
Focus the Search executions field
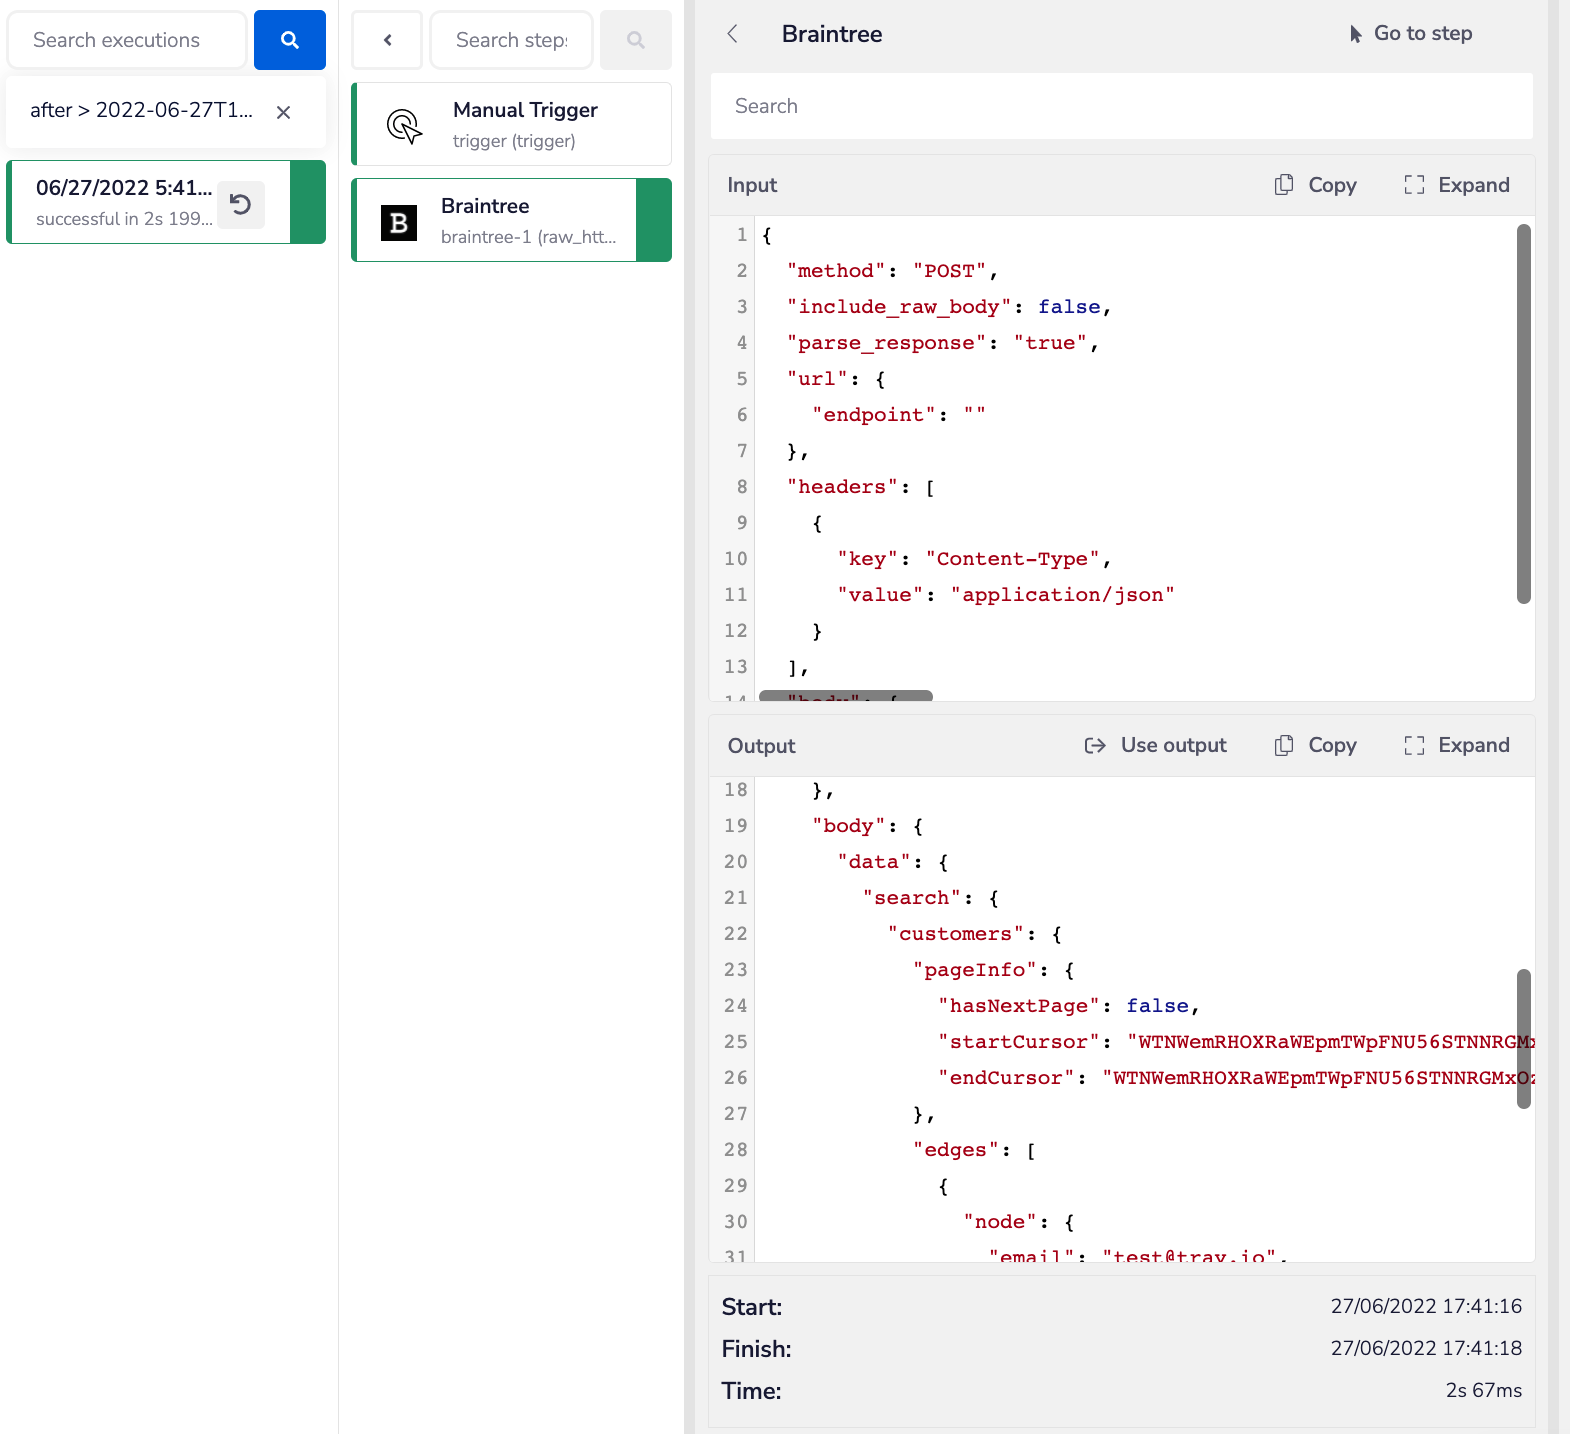coord(127,40)
